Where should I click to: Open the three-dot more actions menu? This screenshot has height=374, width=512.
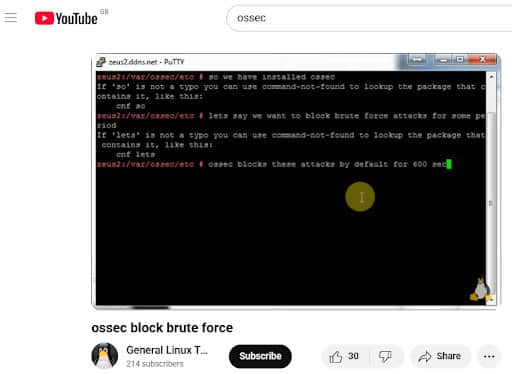489,357
